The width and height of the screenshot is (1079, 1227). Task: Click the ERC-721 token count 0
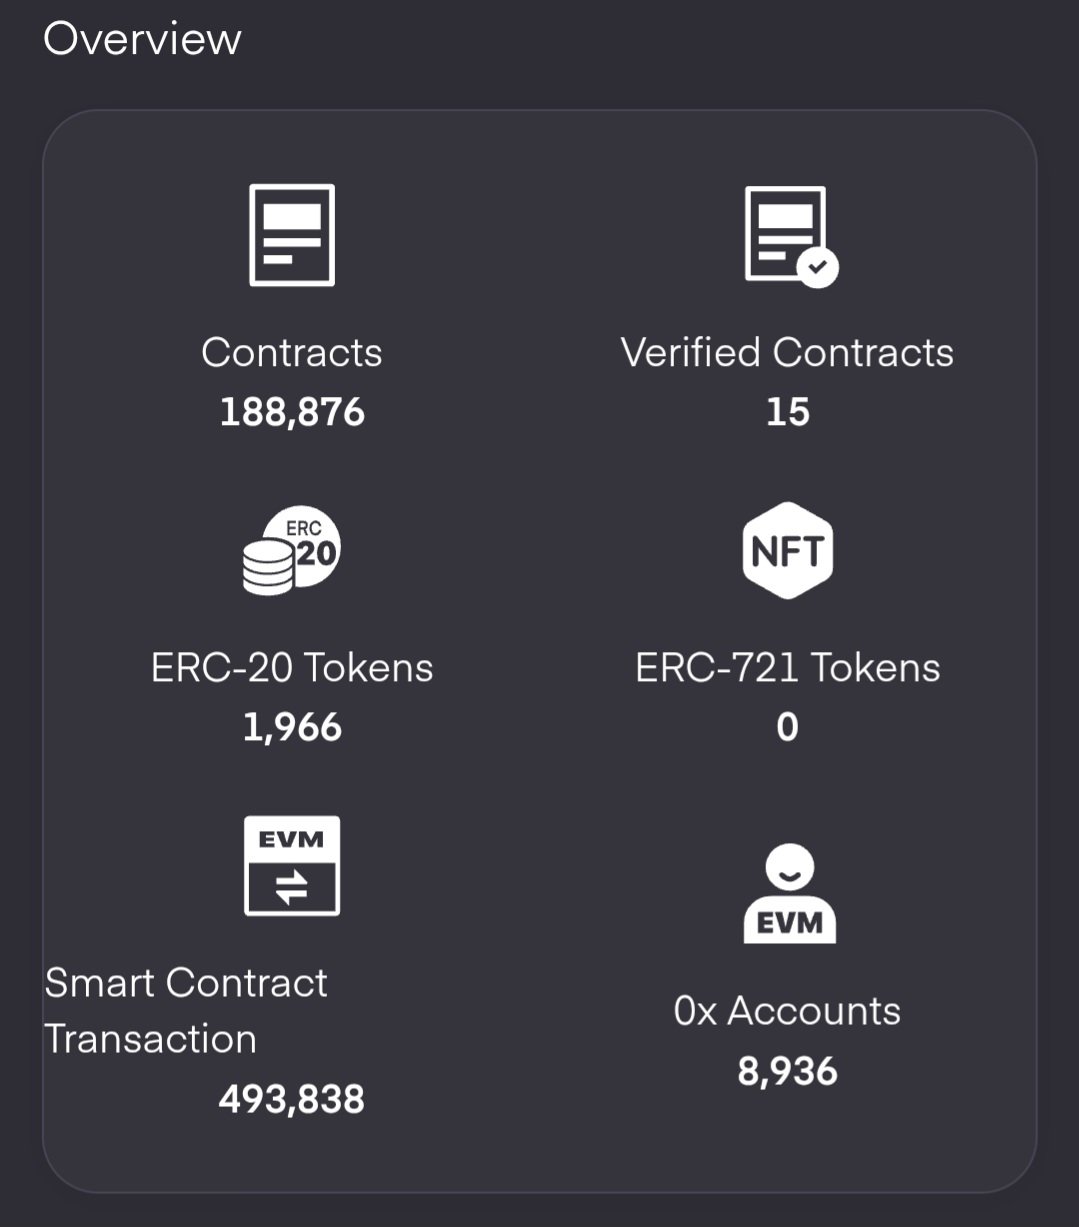click(x=787, y=727)
